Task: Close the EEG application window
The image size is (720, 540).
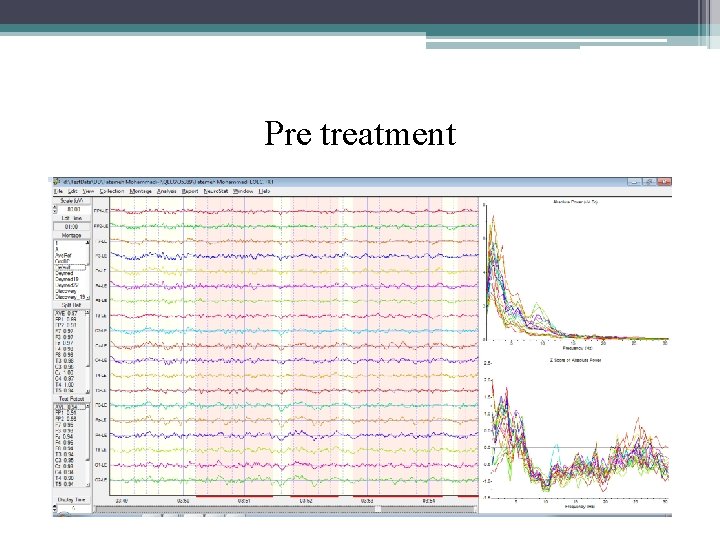Action: click(664, 182)
